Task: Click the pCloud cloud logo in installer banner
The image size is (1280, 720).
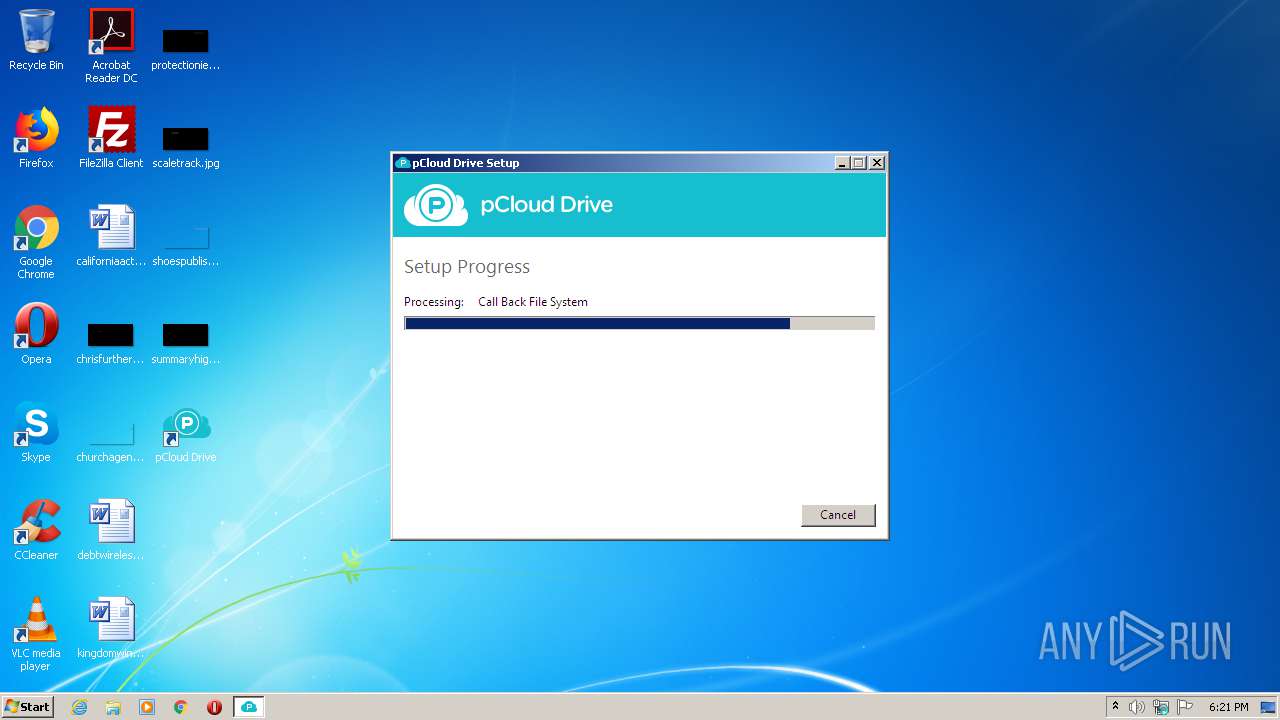Action: click(436, 205)
